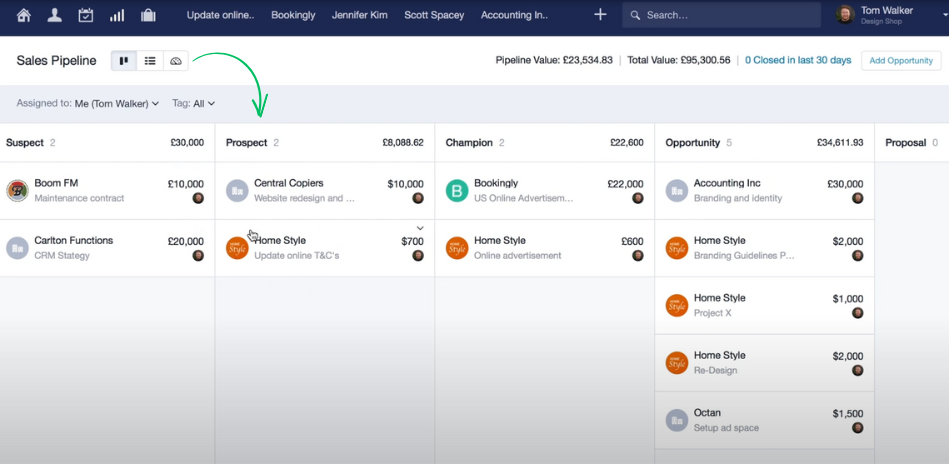
Task: Click Tom Walker profile avatar
Action: pos(845,15)
